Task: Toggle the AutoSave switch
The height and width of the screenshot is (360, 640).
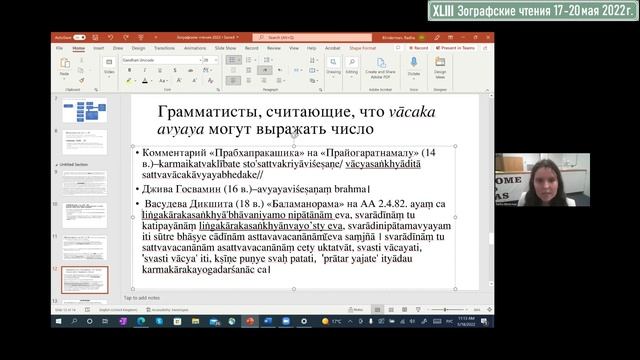Action: pos(79,37)
